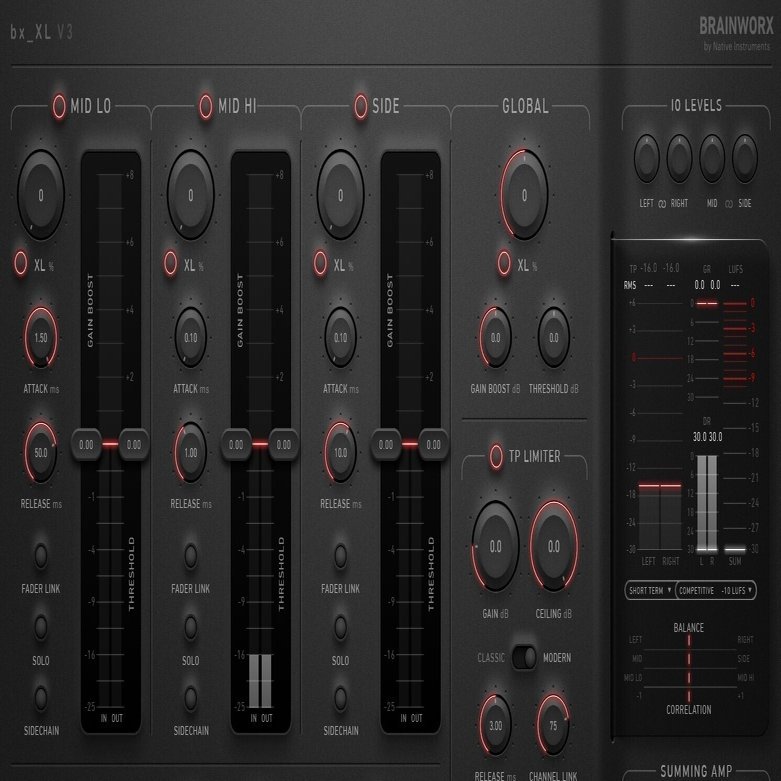The height and width of the screenshot is (781, 781).
Task: Click the SIDE threshold fader handle
Action: pyautogui.click(x=433, y=444)
